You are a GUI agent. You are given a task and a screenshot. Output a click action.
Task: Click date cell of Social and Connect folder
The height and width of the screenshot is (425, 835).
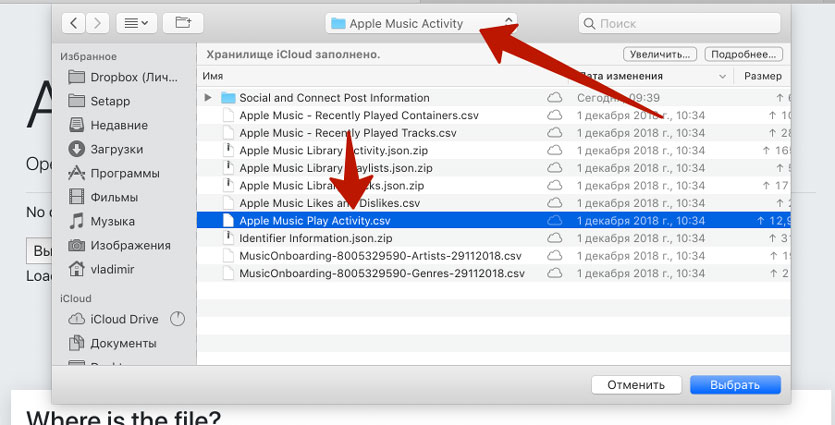tap(618, 98)
